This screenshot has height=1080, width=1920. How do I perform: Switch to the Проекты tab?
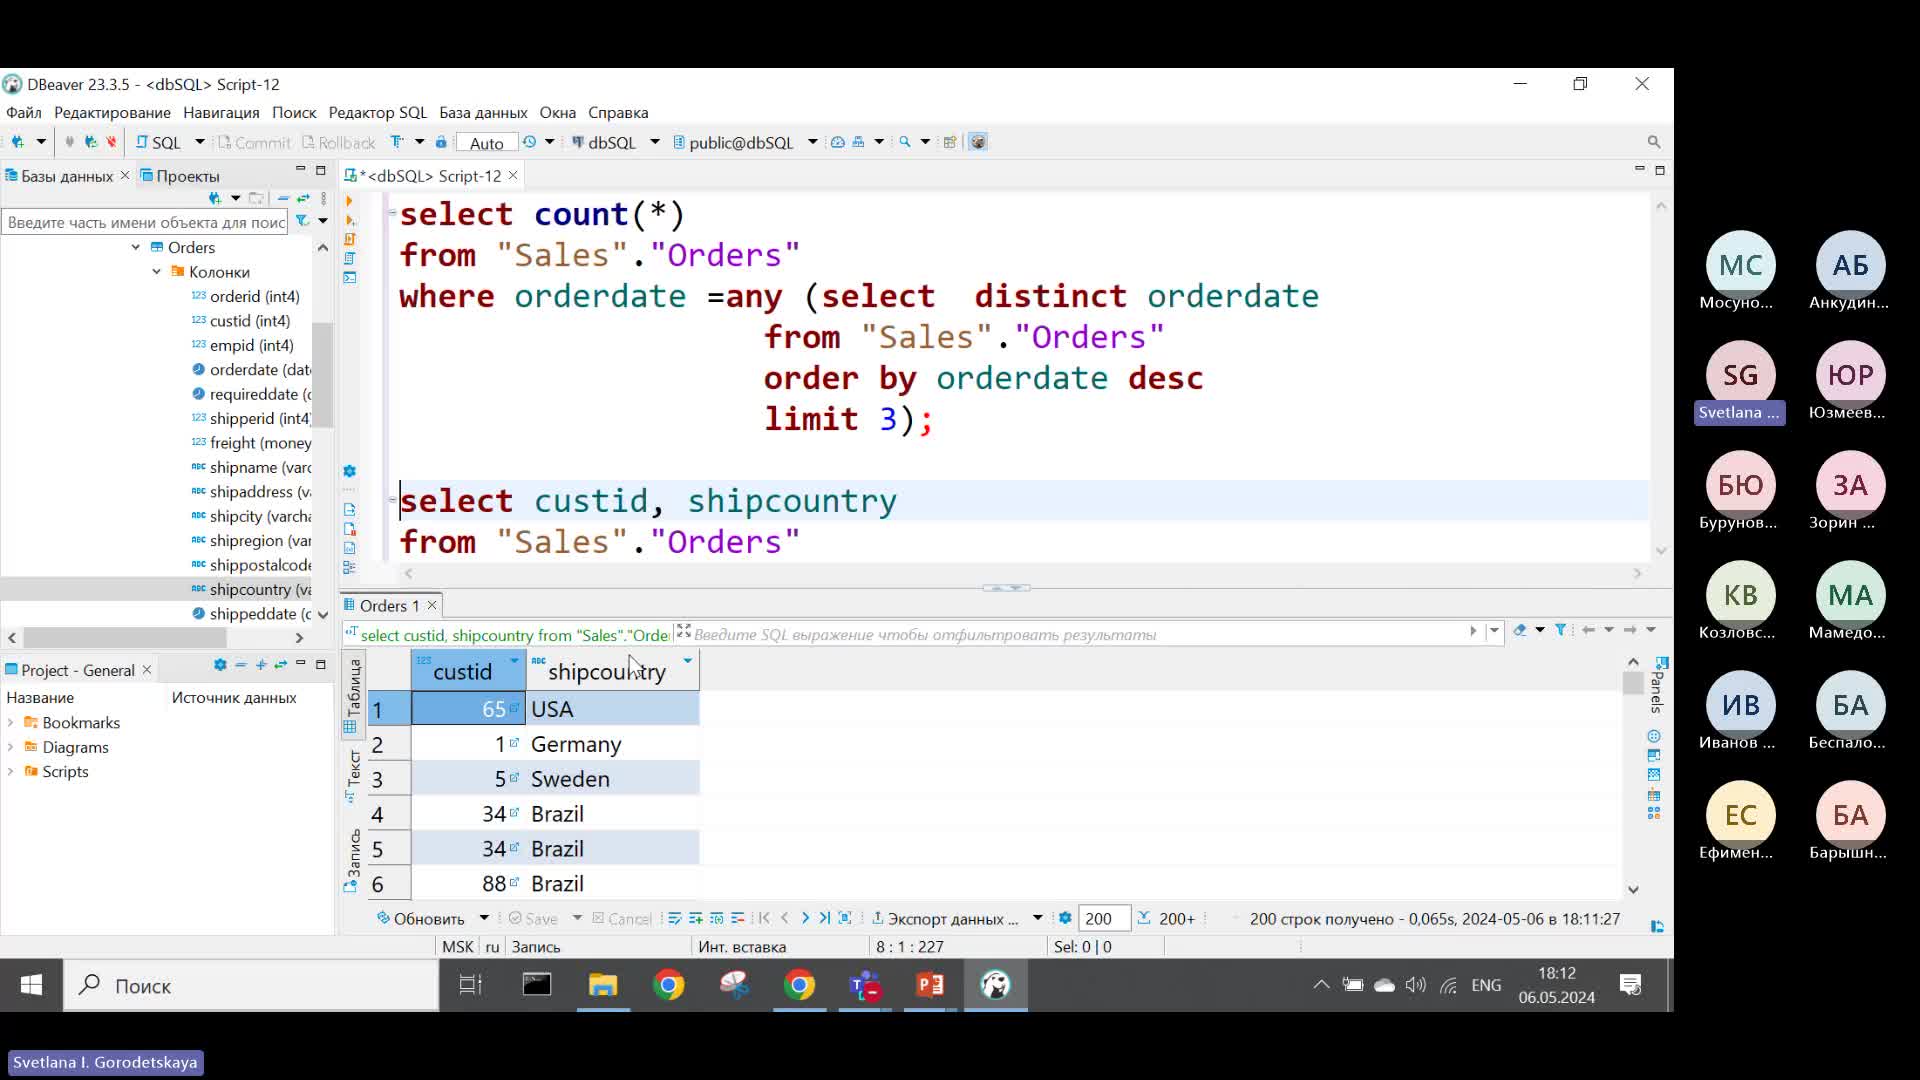tap(181, 176)
